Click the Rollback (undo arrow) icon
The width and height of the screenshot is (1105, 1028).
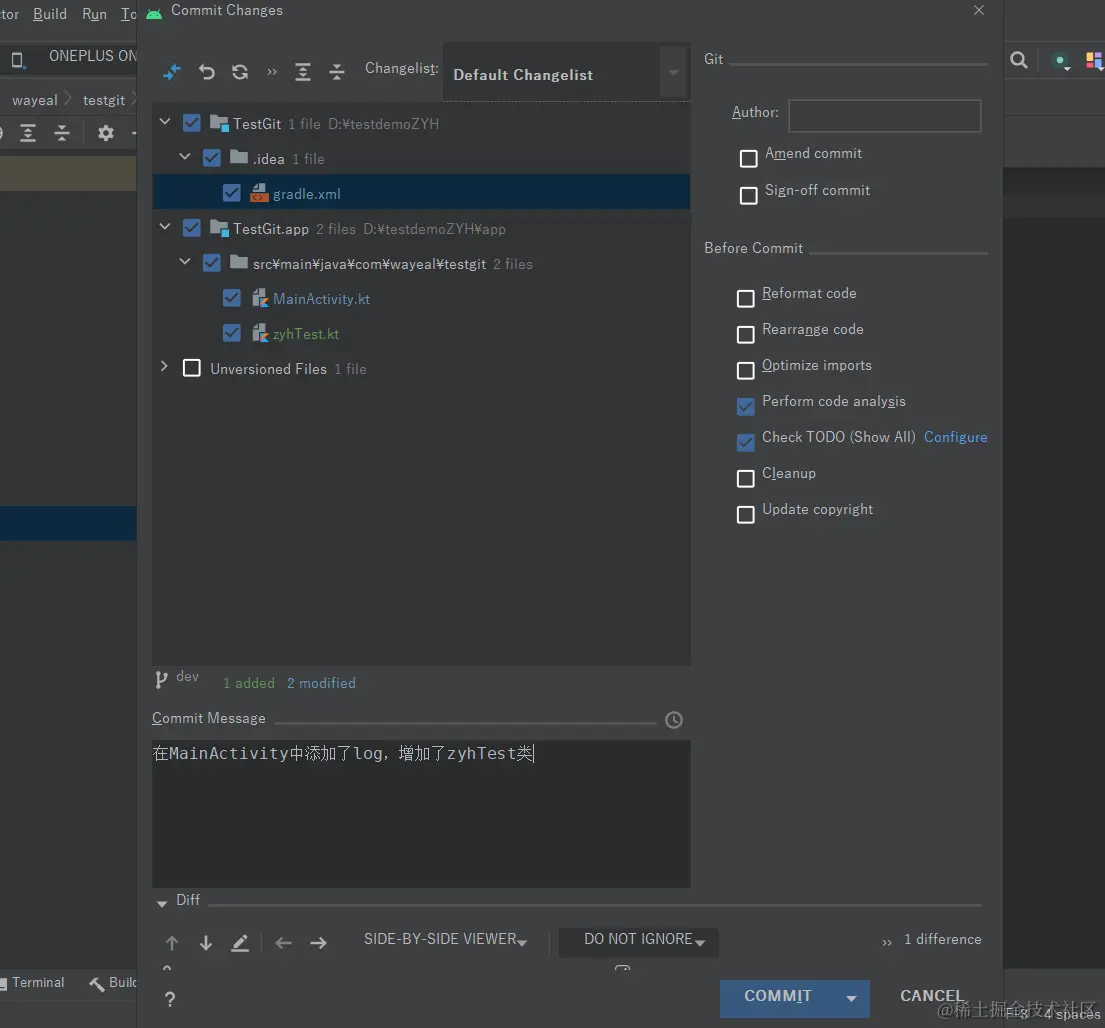pos(206,72)
